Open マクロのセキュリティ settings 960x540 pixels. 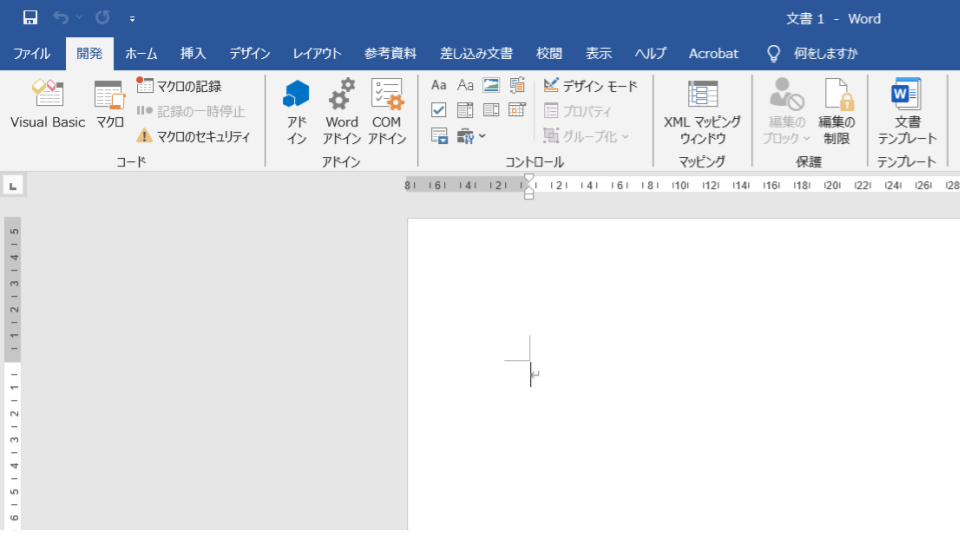[x=193, y=137]
